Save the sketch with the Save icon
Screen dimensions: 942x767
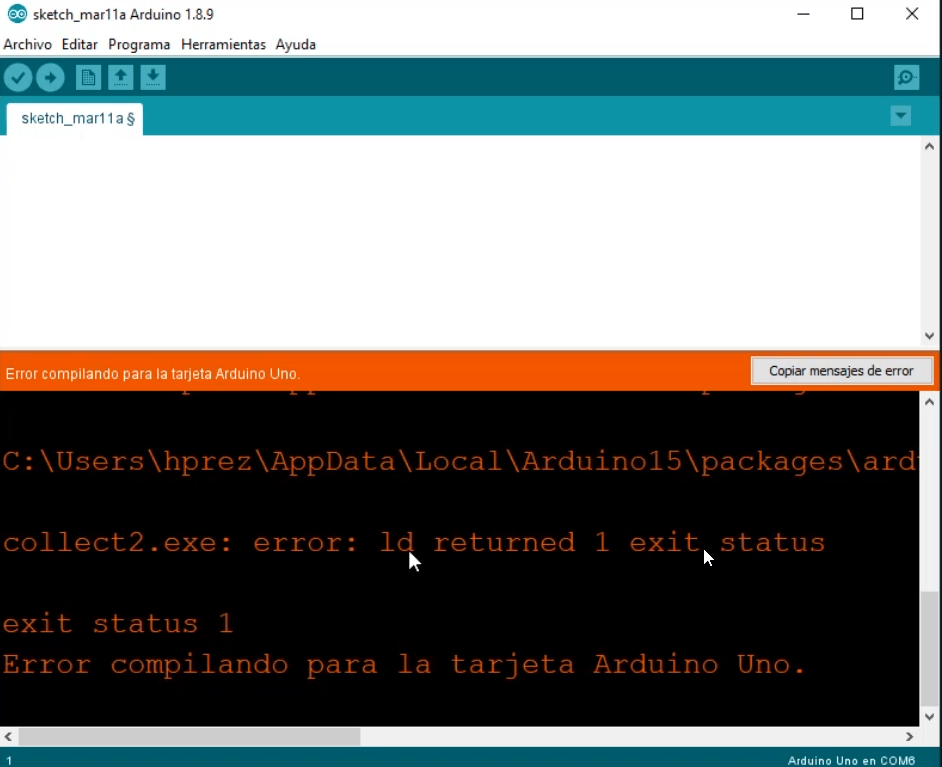pyautogui.click(x=153, y=77)
